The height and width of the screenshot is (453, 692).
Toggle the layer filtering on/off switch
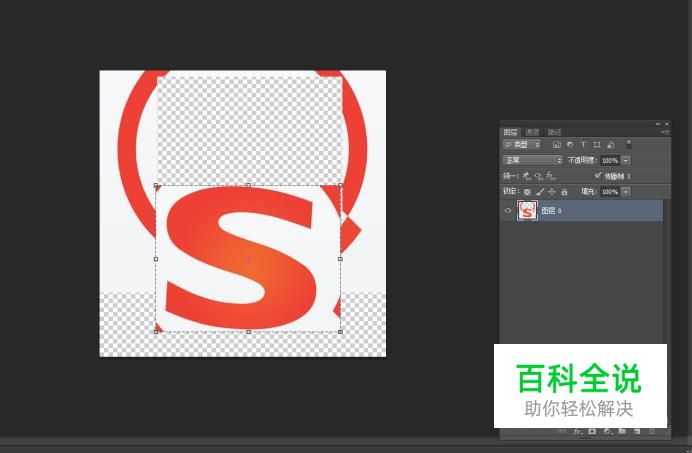tap(629, 144)
